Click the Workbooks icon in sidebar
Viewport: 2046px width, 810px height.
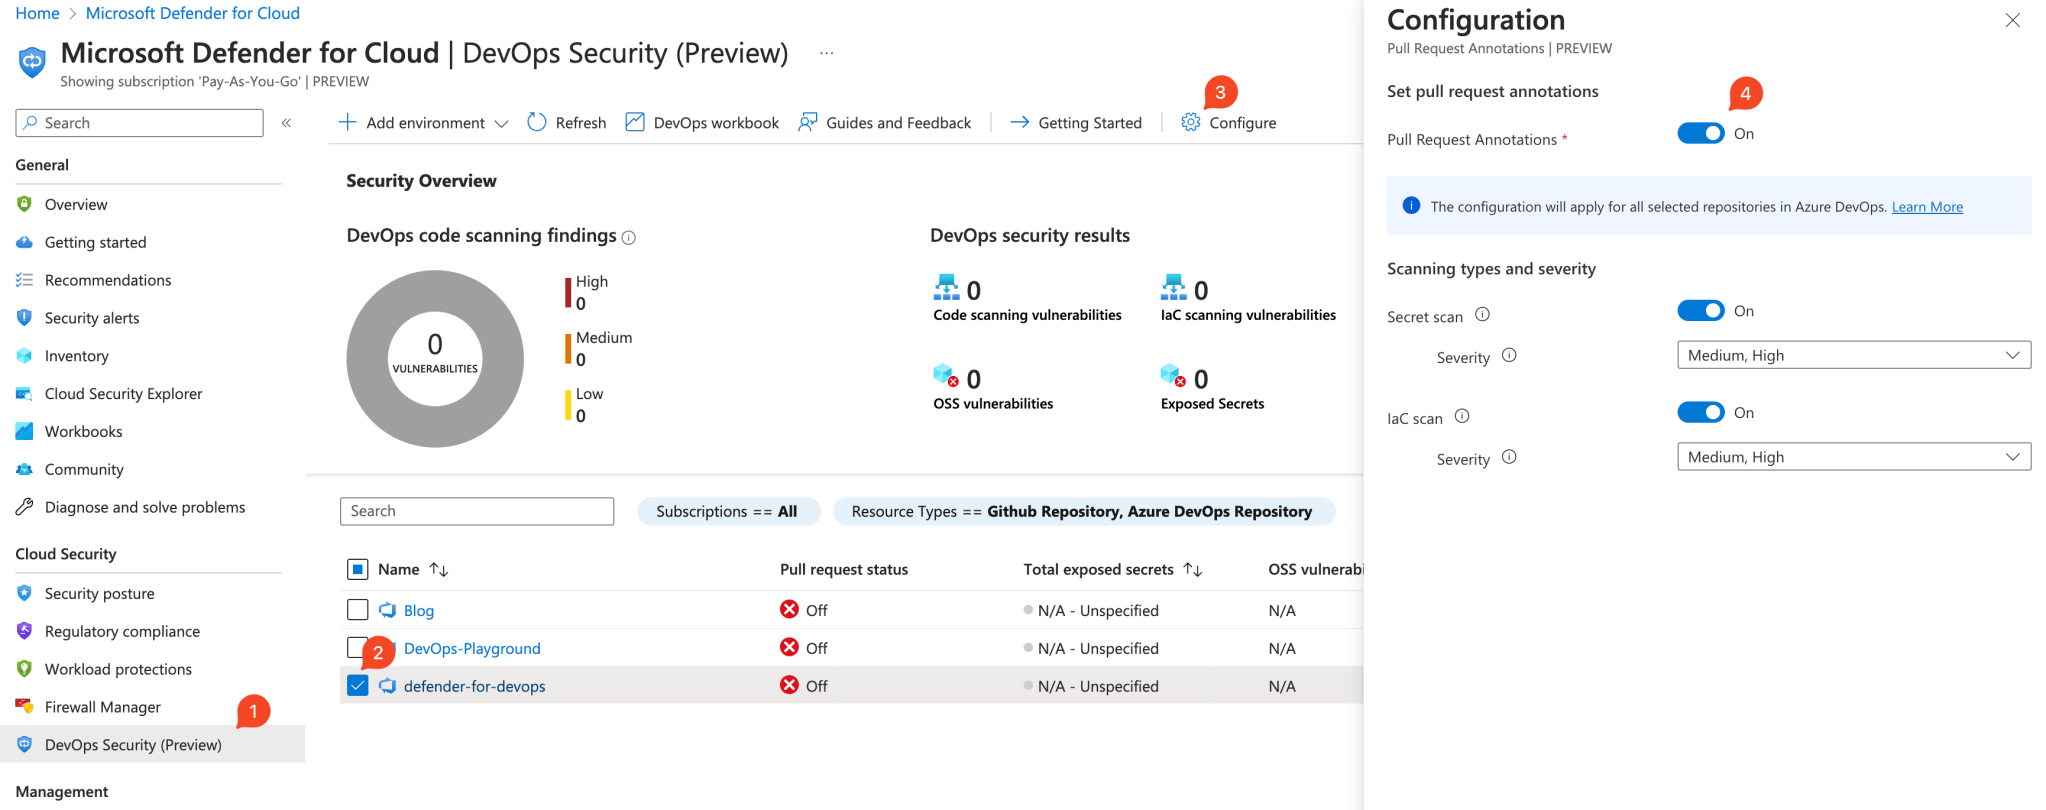click(25, 431)
